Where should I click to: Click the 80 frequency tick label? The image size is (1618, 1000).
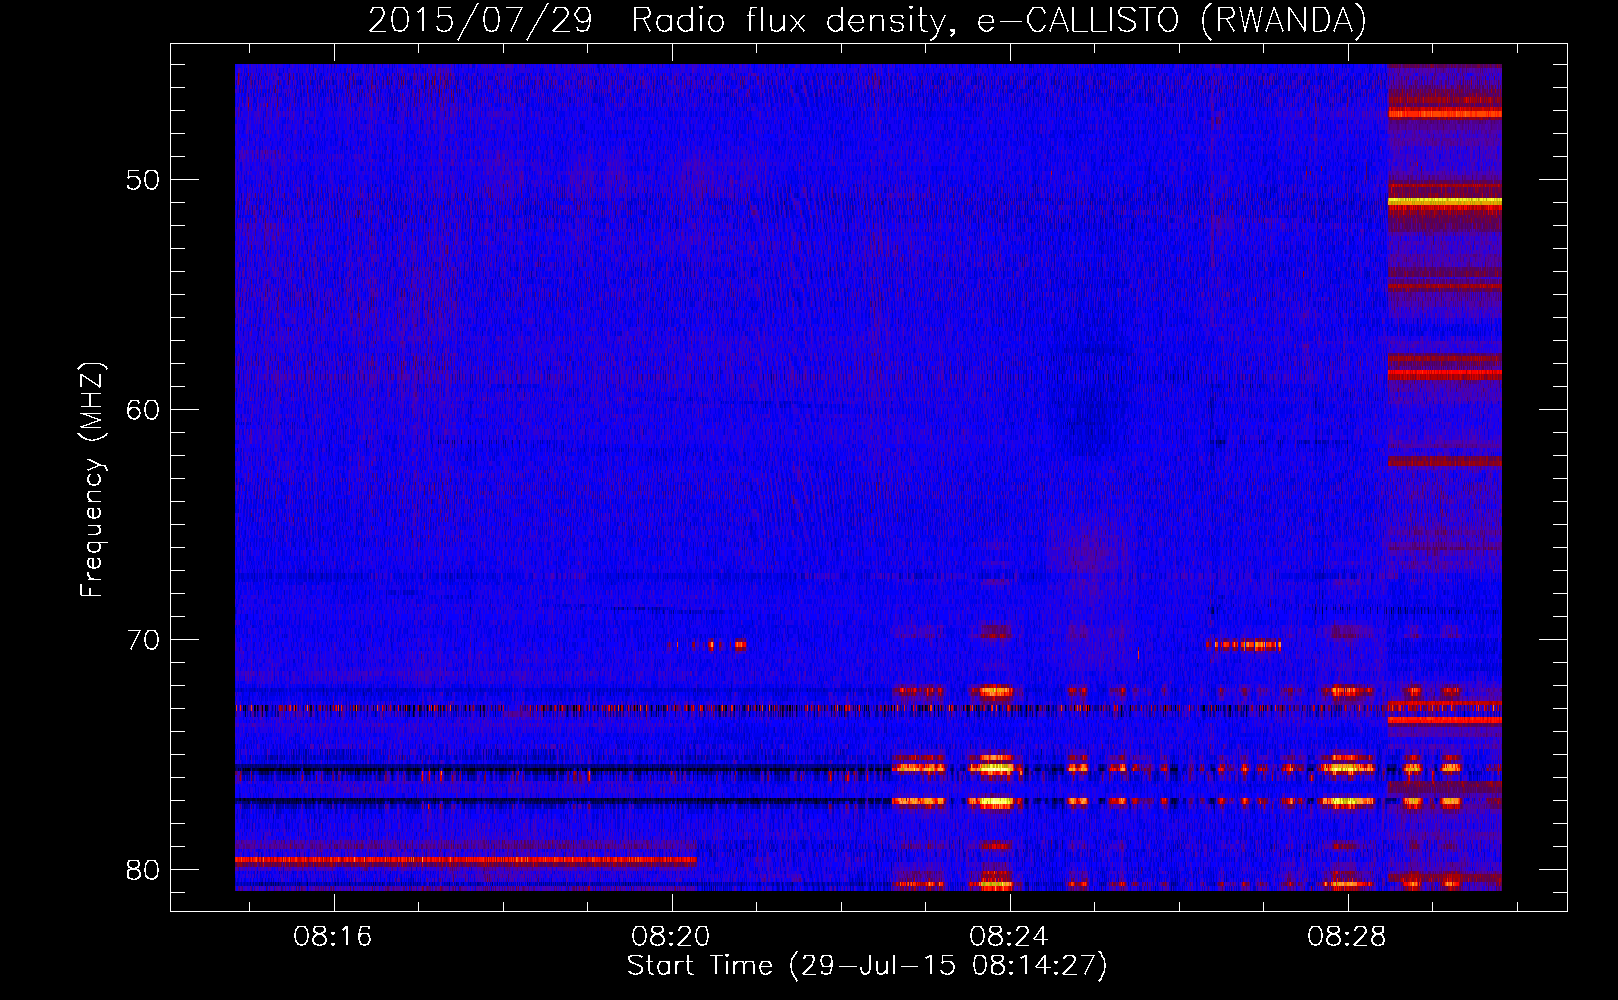click(x=144, y=869)
